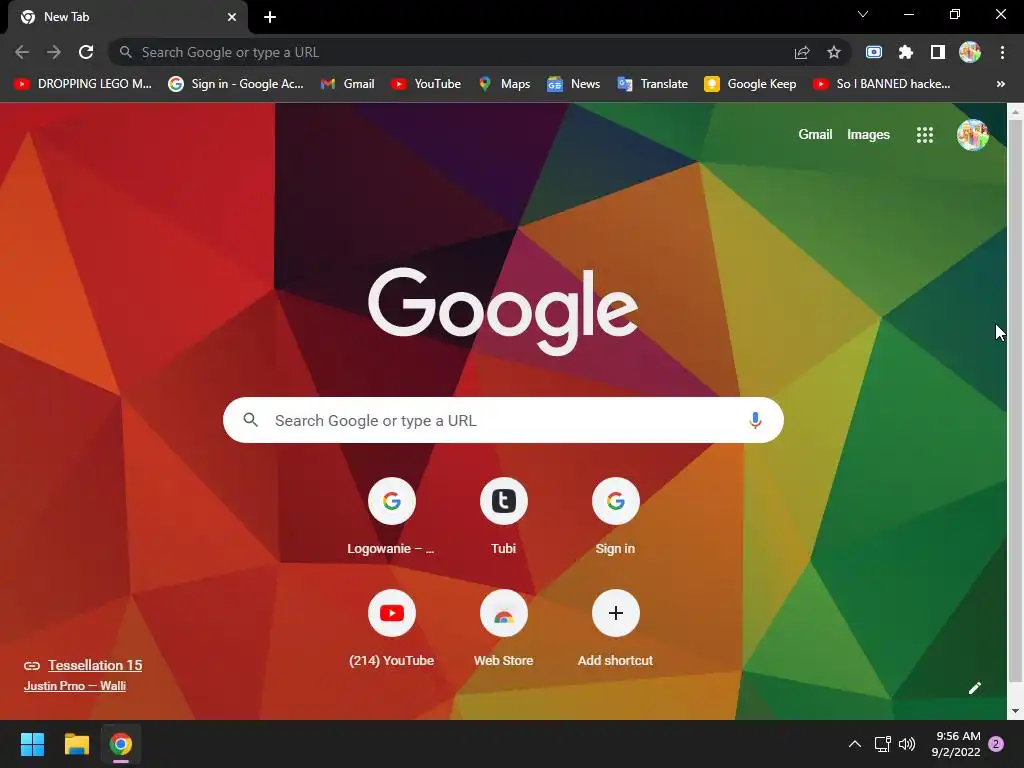Viewport: 1024px width, 768px height.
Task: Open the DROPPING LEGO bookmark
Action: 83,84
